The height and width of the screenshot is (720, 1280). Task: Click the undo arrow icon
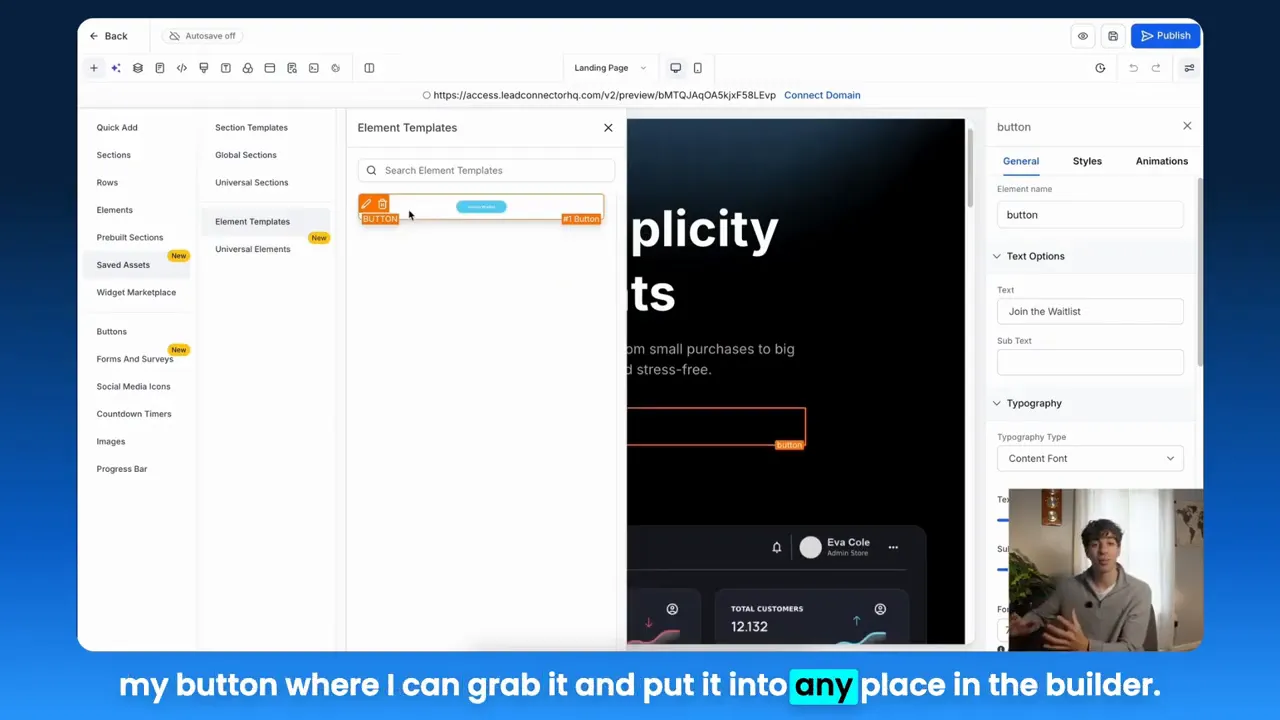coord(1133,68)
